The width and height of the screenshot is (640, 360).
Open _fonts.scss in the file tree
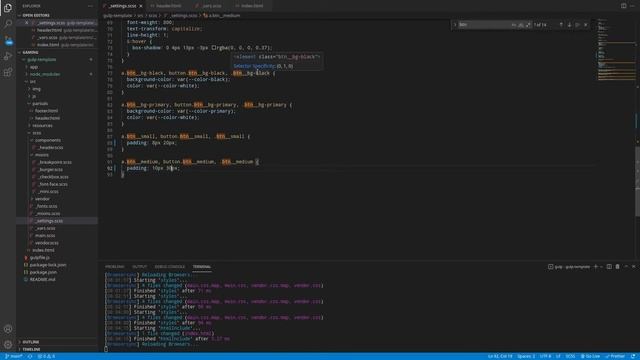[47, 206]
